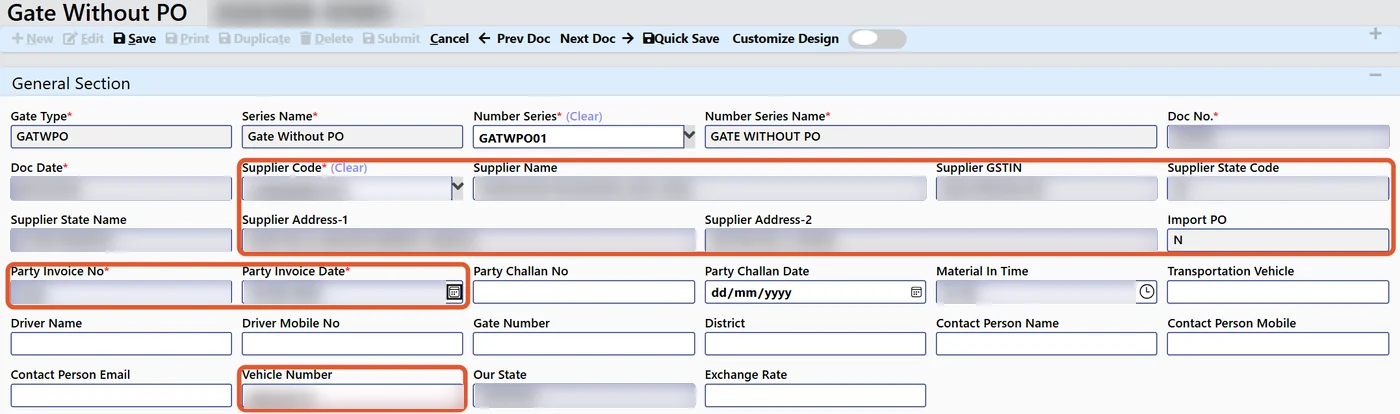Click the Gate Without PO page title
Viewport: 1400px width, 414px height.
click(x=97, y=12)
